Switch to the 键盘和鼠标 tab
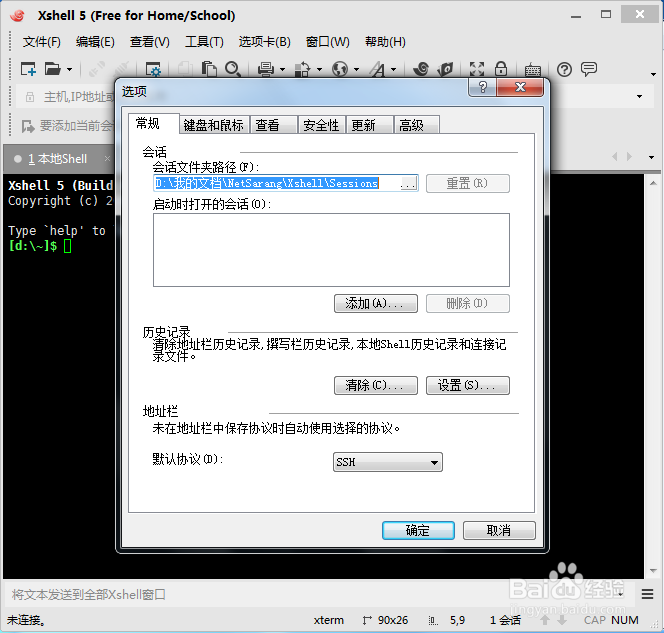The width and height of the screenshot is (664, 633). click(214, 125)
